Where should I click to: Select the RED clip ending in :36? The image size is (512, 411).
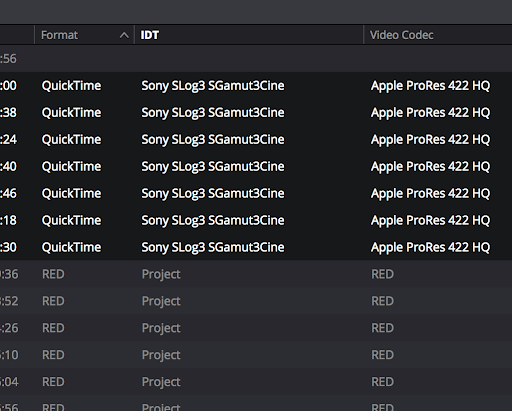tap(256, 274)
